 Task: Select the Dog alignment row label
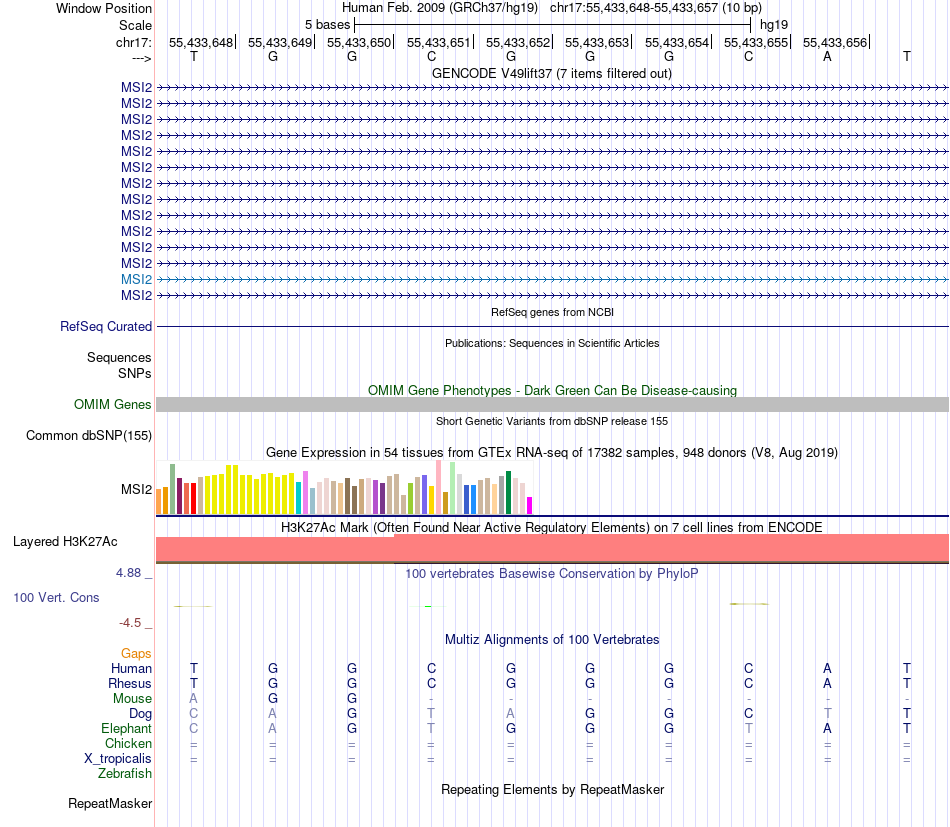point(140,714)
